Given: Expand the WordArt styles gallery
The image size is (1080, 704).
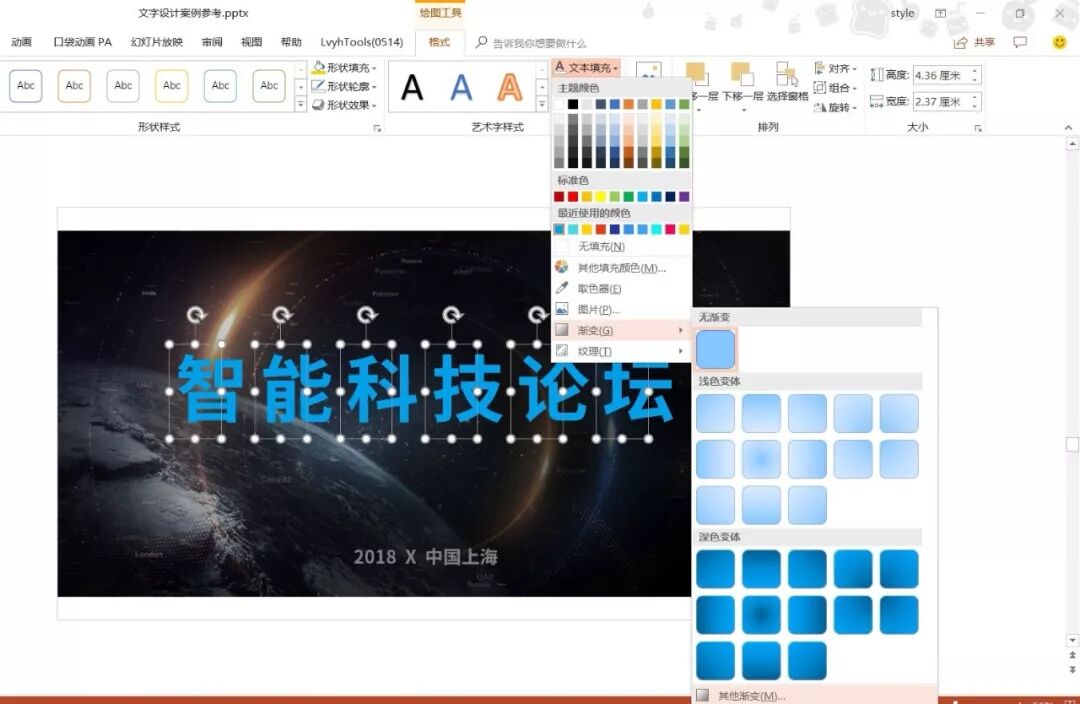Looking at the screenshot, I should coord(542,104).
